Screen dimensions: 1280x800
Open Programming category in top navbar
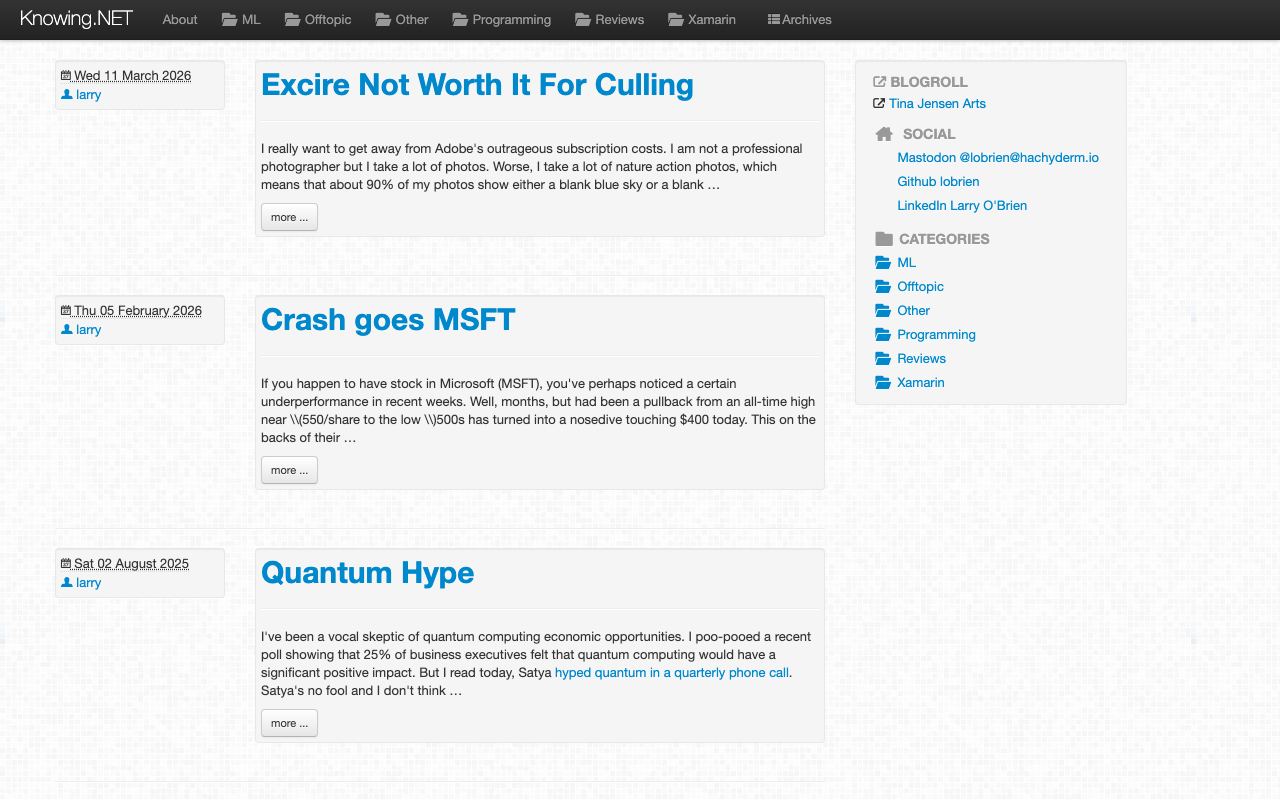pyautogui.click(x=502, y=19)
